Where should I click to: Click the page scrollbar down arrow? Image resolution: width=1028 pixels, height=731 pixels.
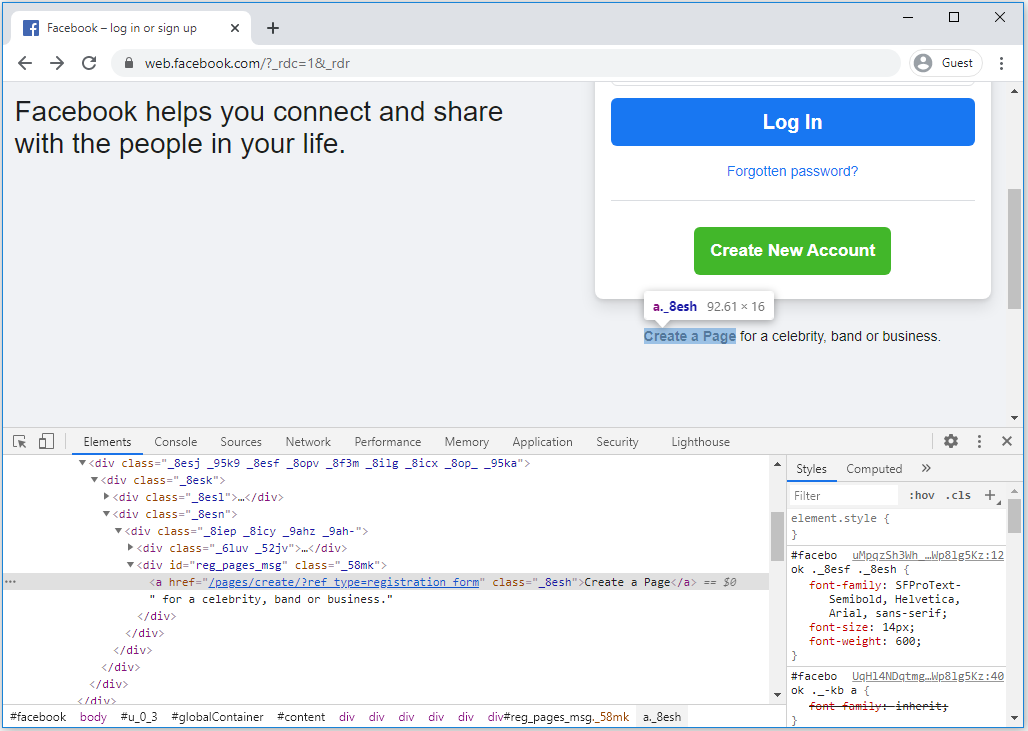coord(1014,418)
